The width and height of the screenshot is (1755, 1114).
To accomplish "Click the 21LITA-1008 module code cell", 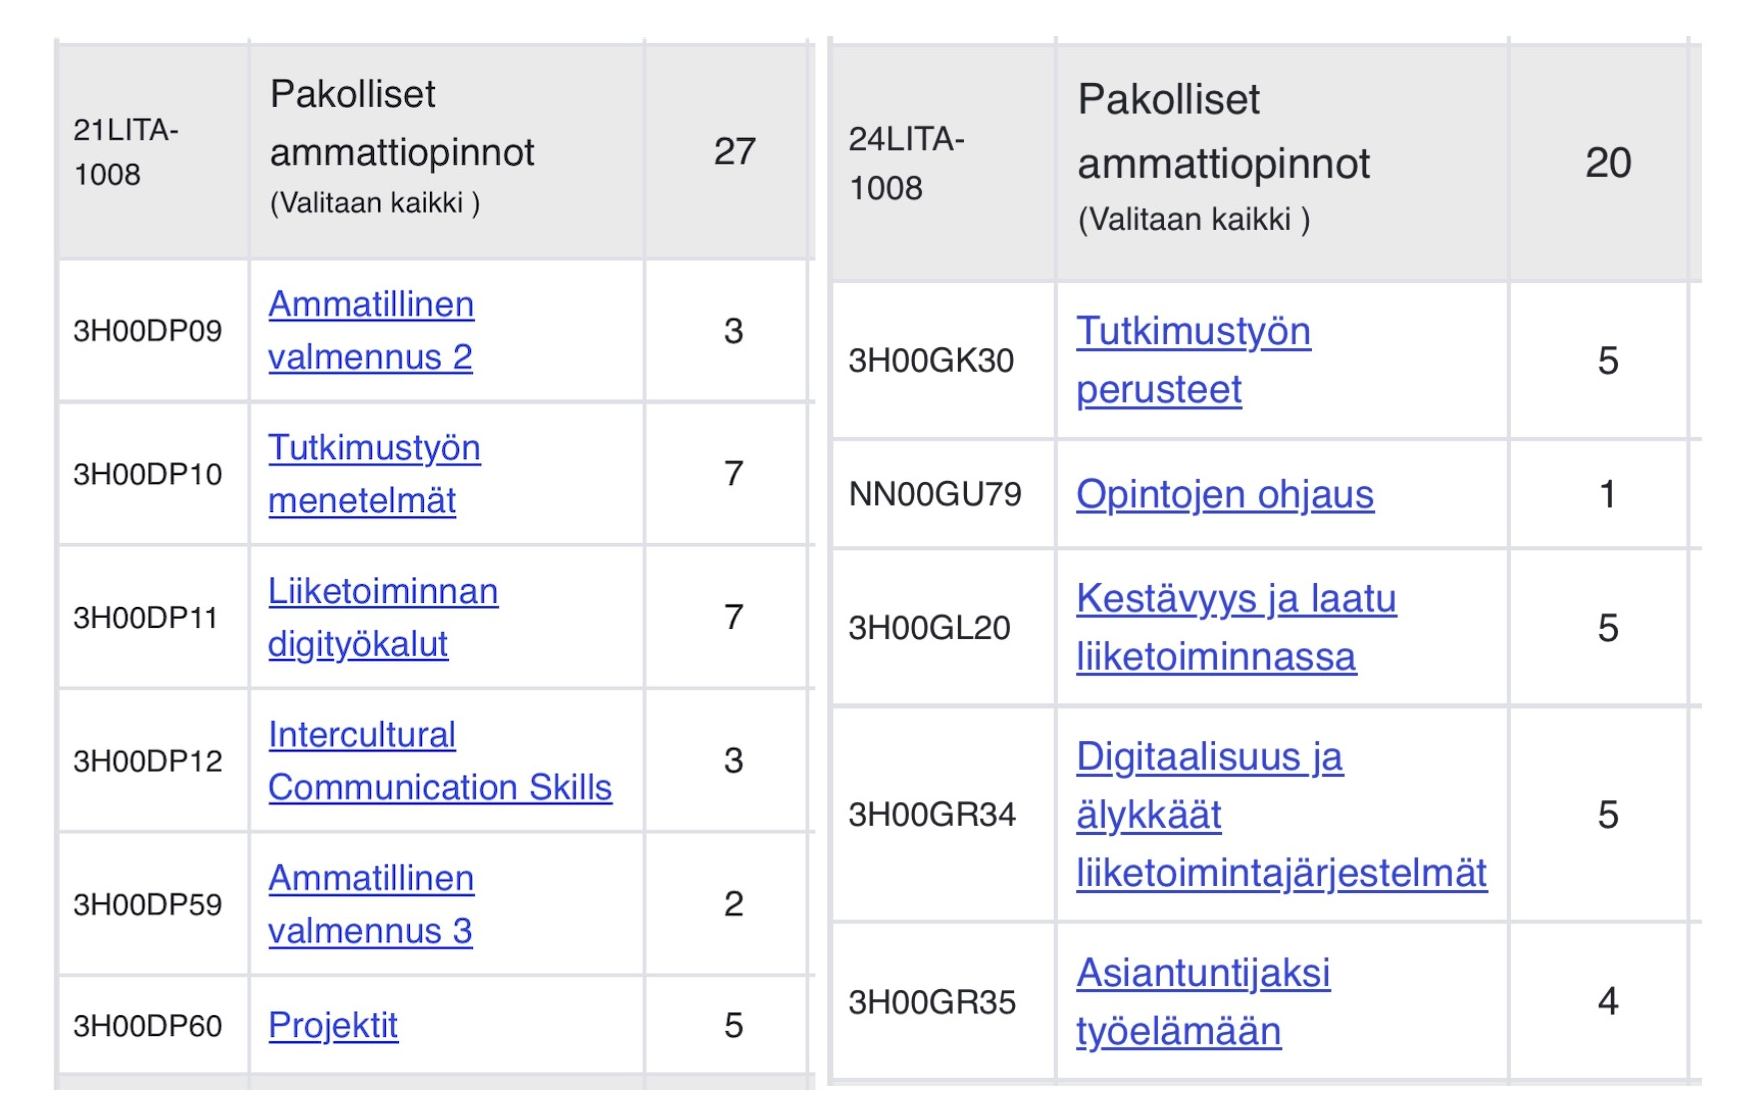I will click(x=126, y=152).
